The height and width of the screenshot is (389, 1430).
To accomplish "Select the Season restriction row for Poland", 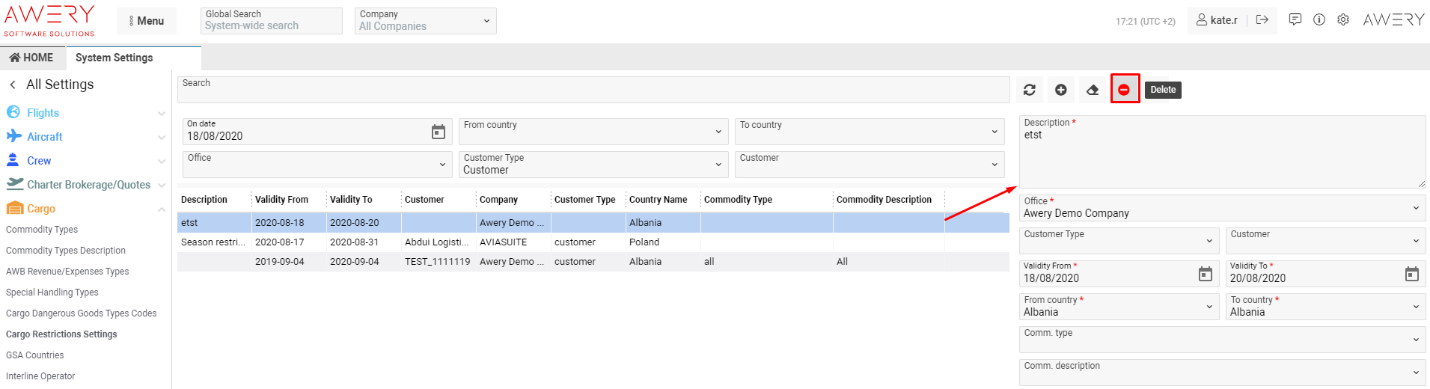I will coord(593,242).
